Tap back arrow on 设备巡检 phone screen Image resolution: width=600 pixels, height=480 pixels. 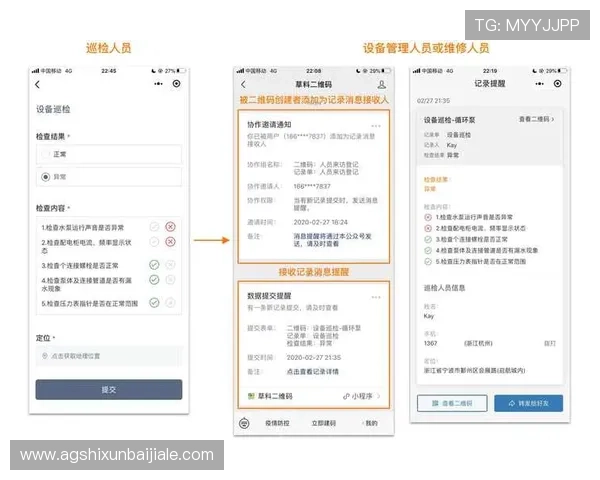point(38,84)
